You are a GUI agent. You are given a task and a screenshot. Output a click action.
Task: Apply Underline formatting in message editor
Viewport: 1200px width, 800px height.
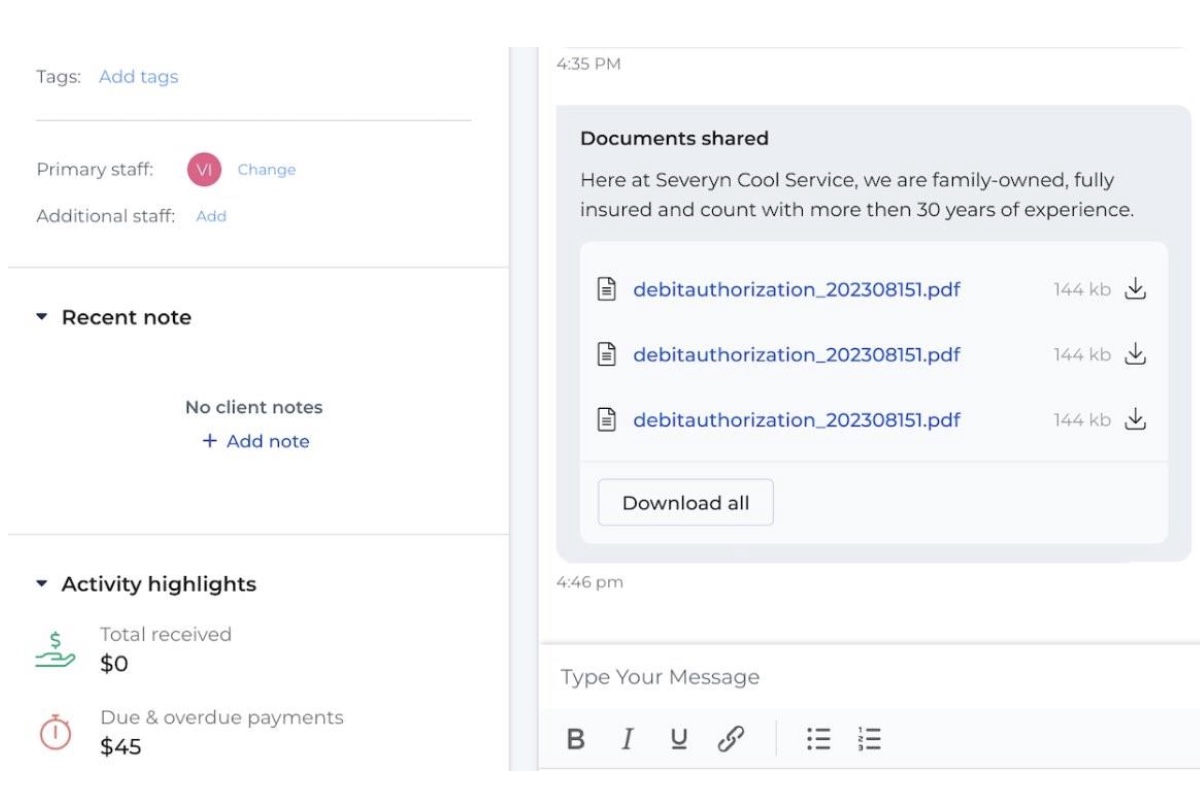[679, 739]
